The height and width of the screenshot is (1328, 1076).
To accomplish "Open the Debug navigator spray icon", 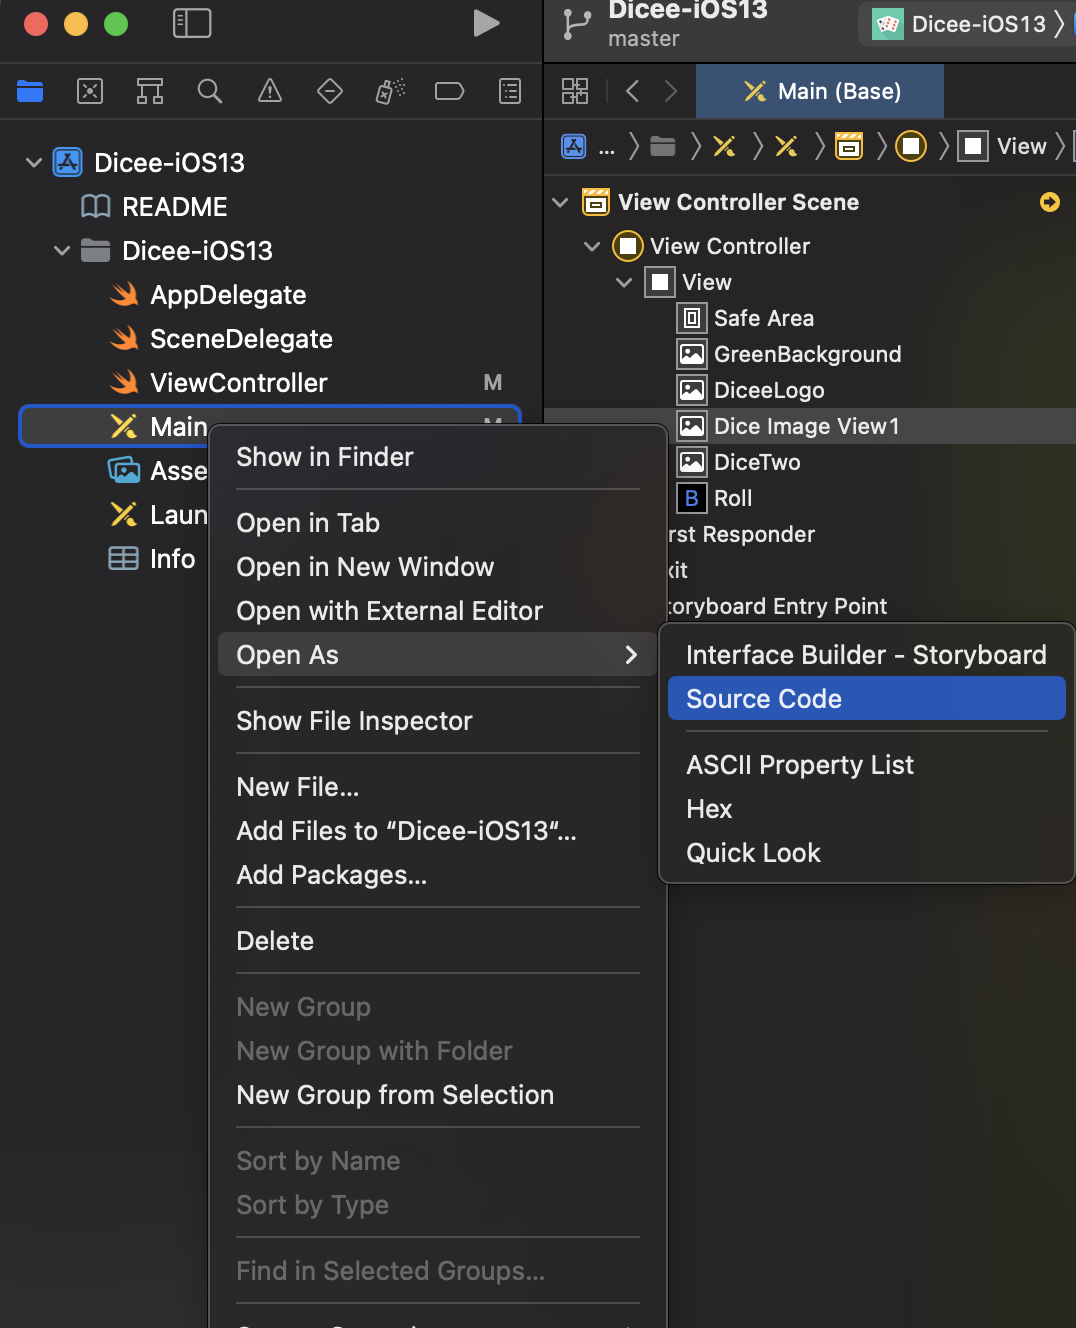I will click(390, 92).
